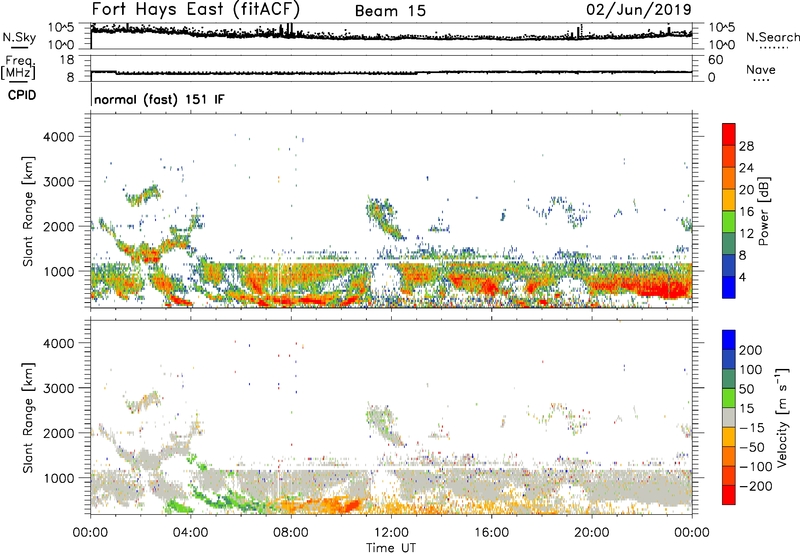The width and height of the screenshot is (800, 554).
Task: Click the "04:00" time tick label
Action: coord(190,533)
